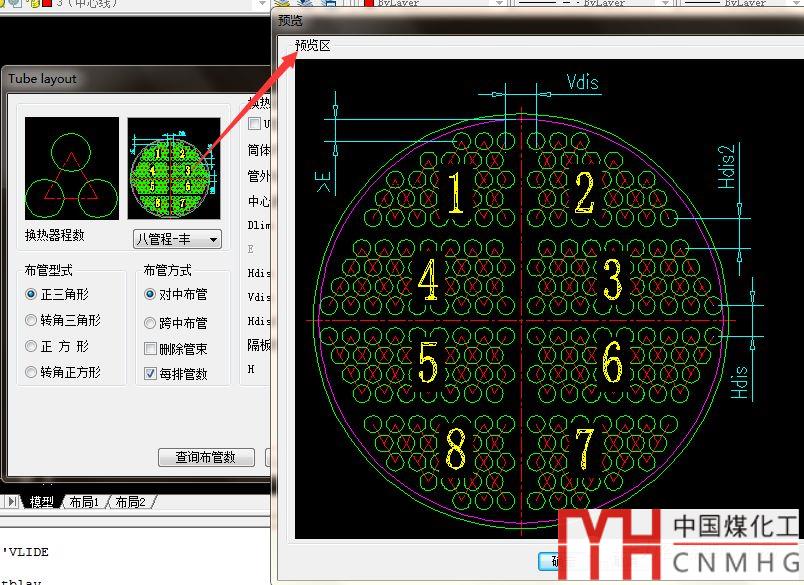
Task: Click the 换热器程数 label
Action: [x=55, y=235]
